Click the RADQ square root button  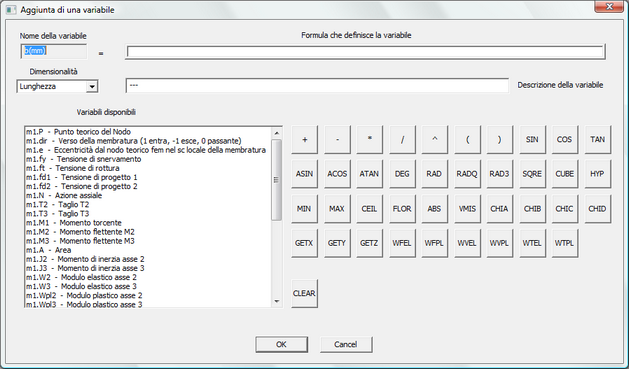pos(467,174)
